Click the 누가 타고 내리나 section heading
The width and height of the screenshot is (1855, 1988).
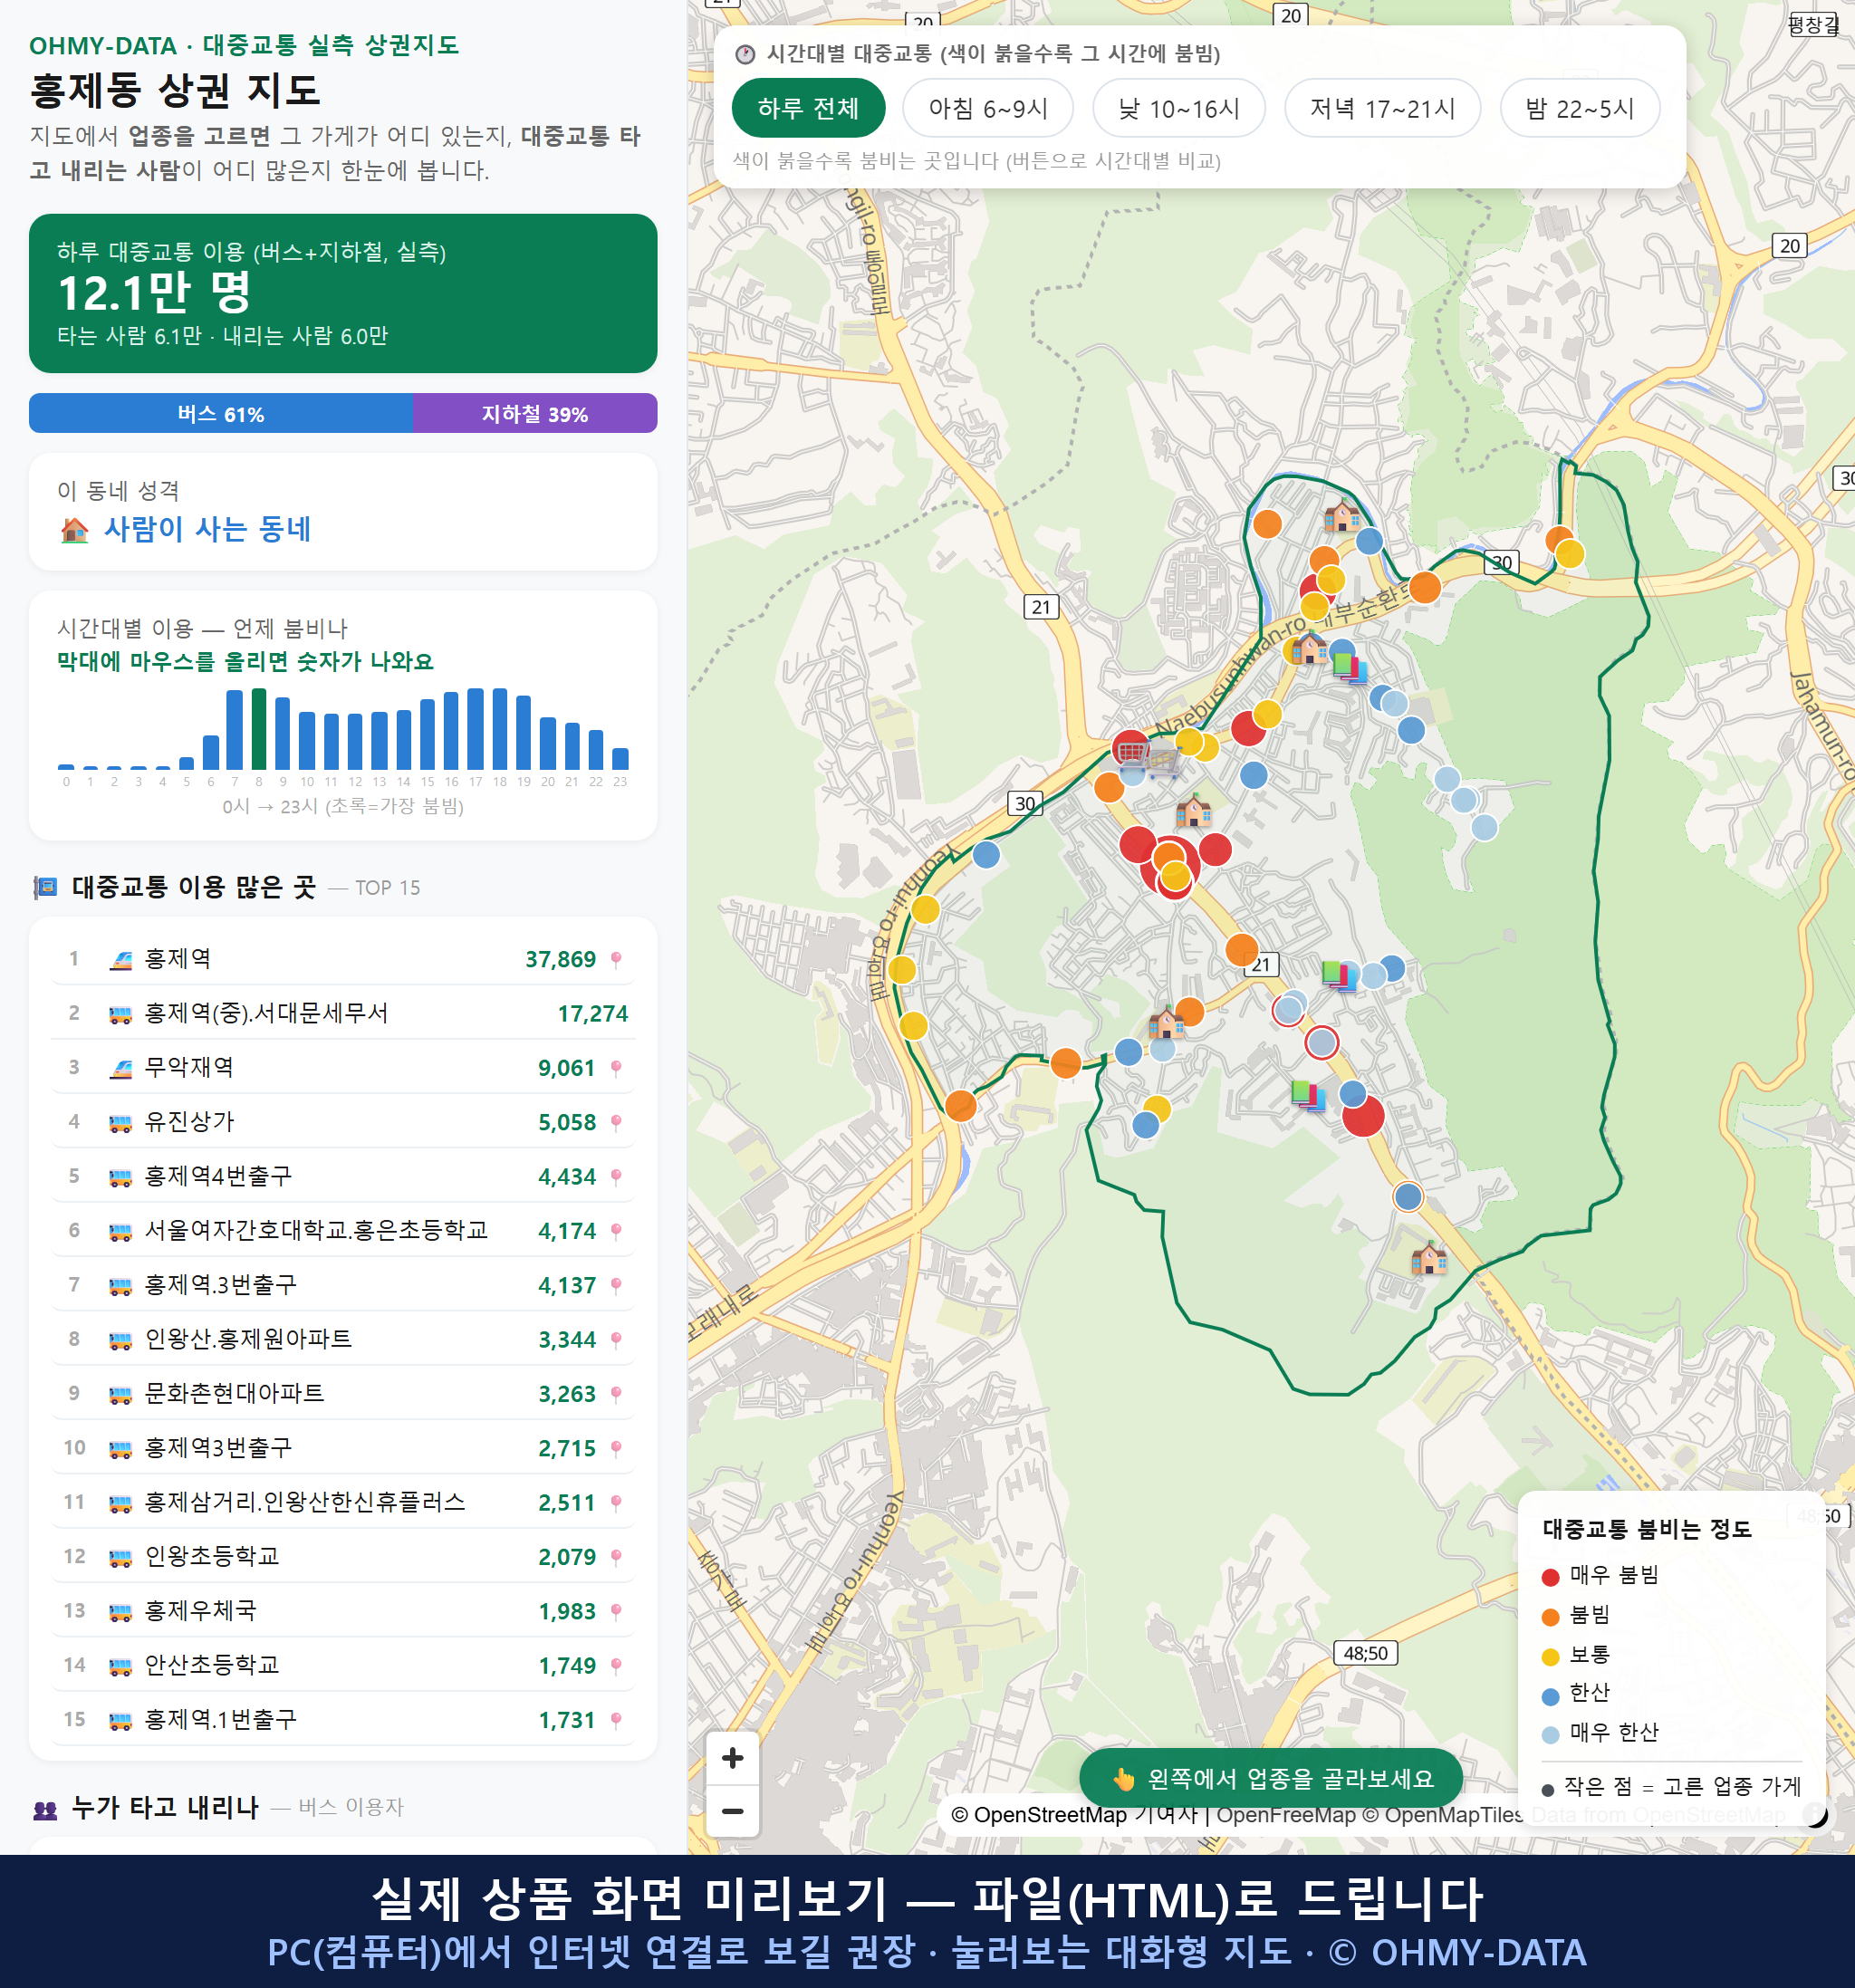tap(165, 1807)
